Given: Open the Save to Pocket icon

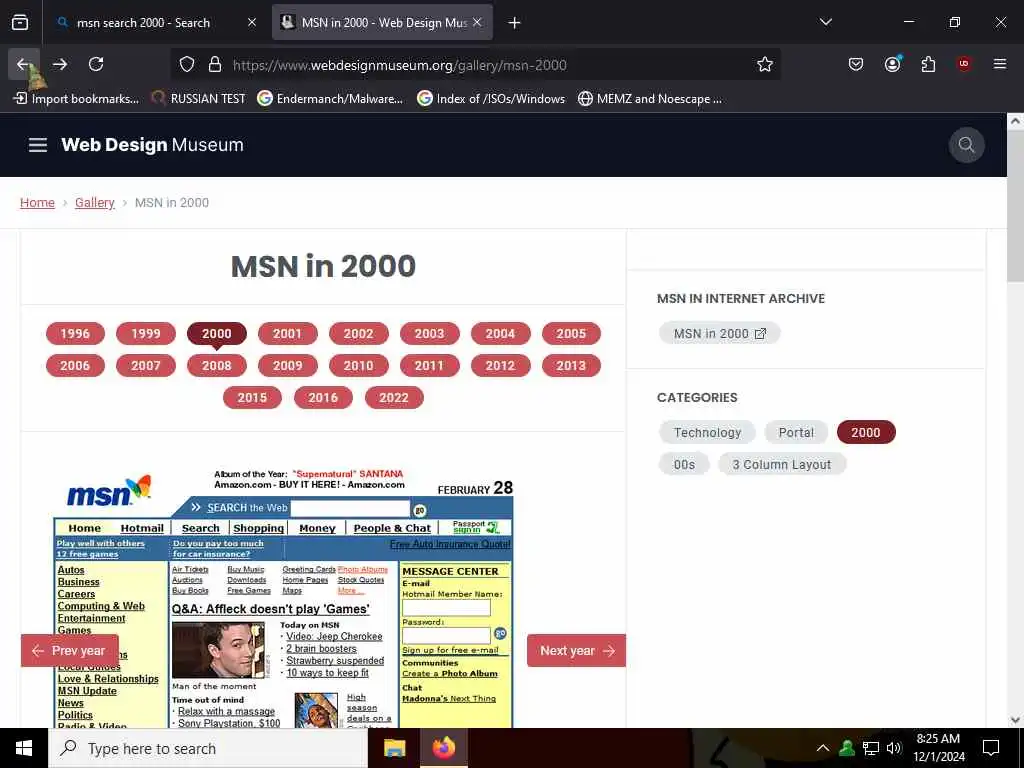Looking at the screenshot, I should [856, 64].
